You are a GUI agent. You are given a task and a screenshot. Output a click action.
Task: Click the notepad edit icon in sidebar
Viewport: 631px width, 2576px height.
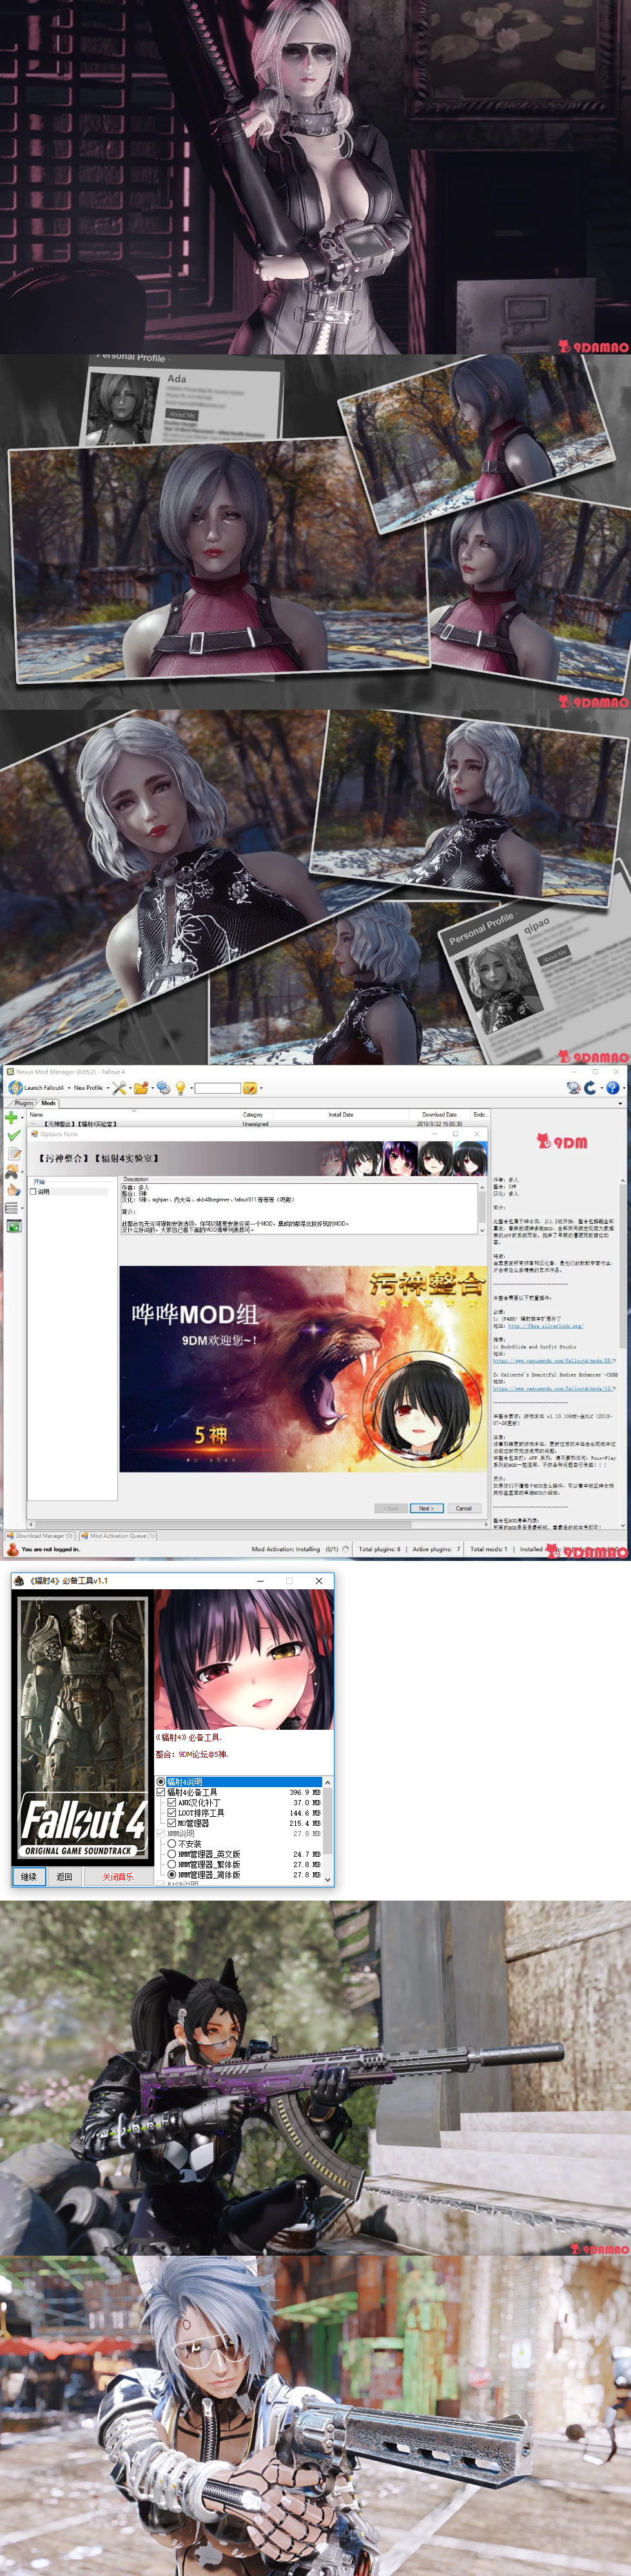pyautogui.click(x=13, y=1154)
